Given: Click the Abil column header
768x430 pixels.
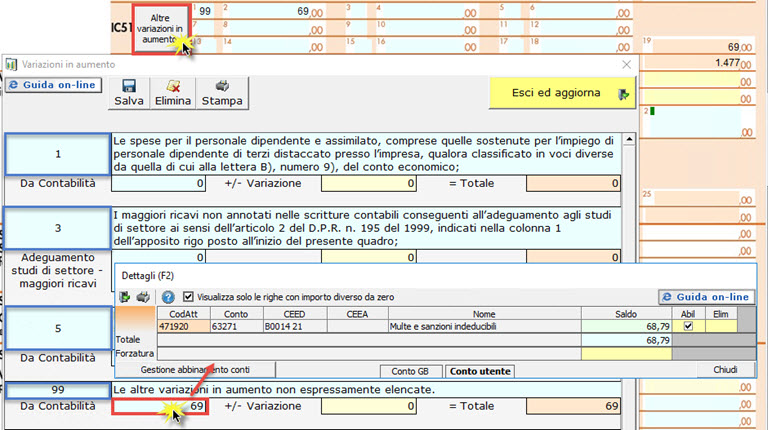Looking at the screenshot, I should coord(688,314).
